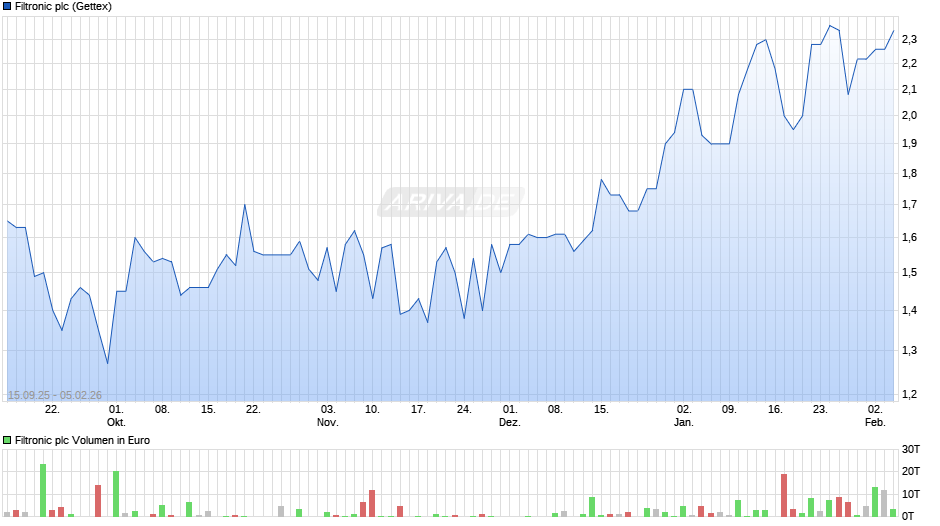This screenshot has width=940, height=526.
Task: Click the 1,3 price axis label
Action: [909, 351]
